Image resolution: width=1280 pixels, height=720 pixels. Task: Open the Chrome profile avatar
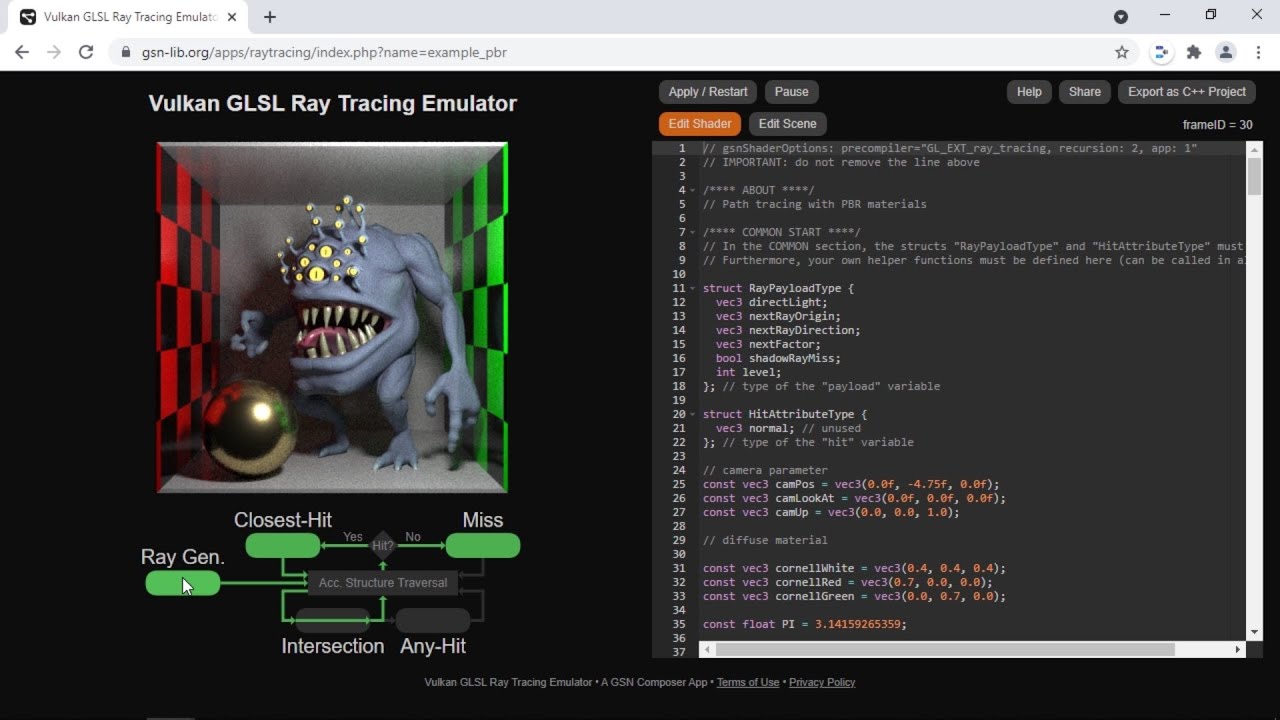1225,52
